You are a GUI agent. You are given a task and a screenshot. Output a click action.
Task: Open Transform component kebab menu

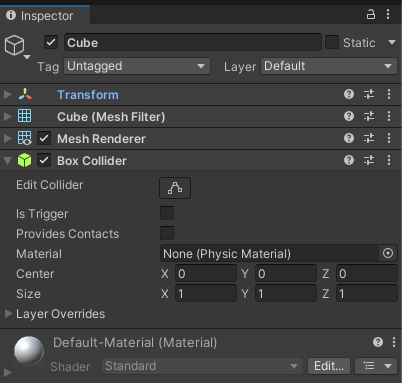[389, 94]
